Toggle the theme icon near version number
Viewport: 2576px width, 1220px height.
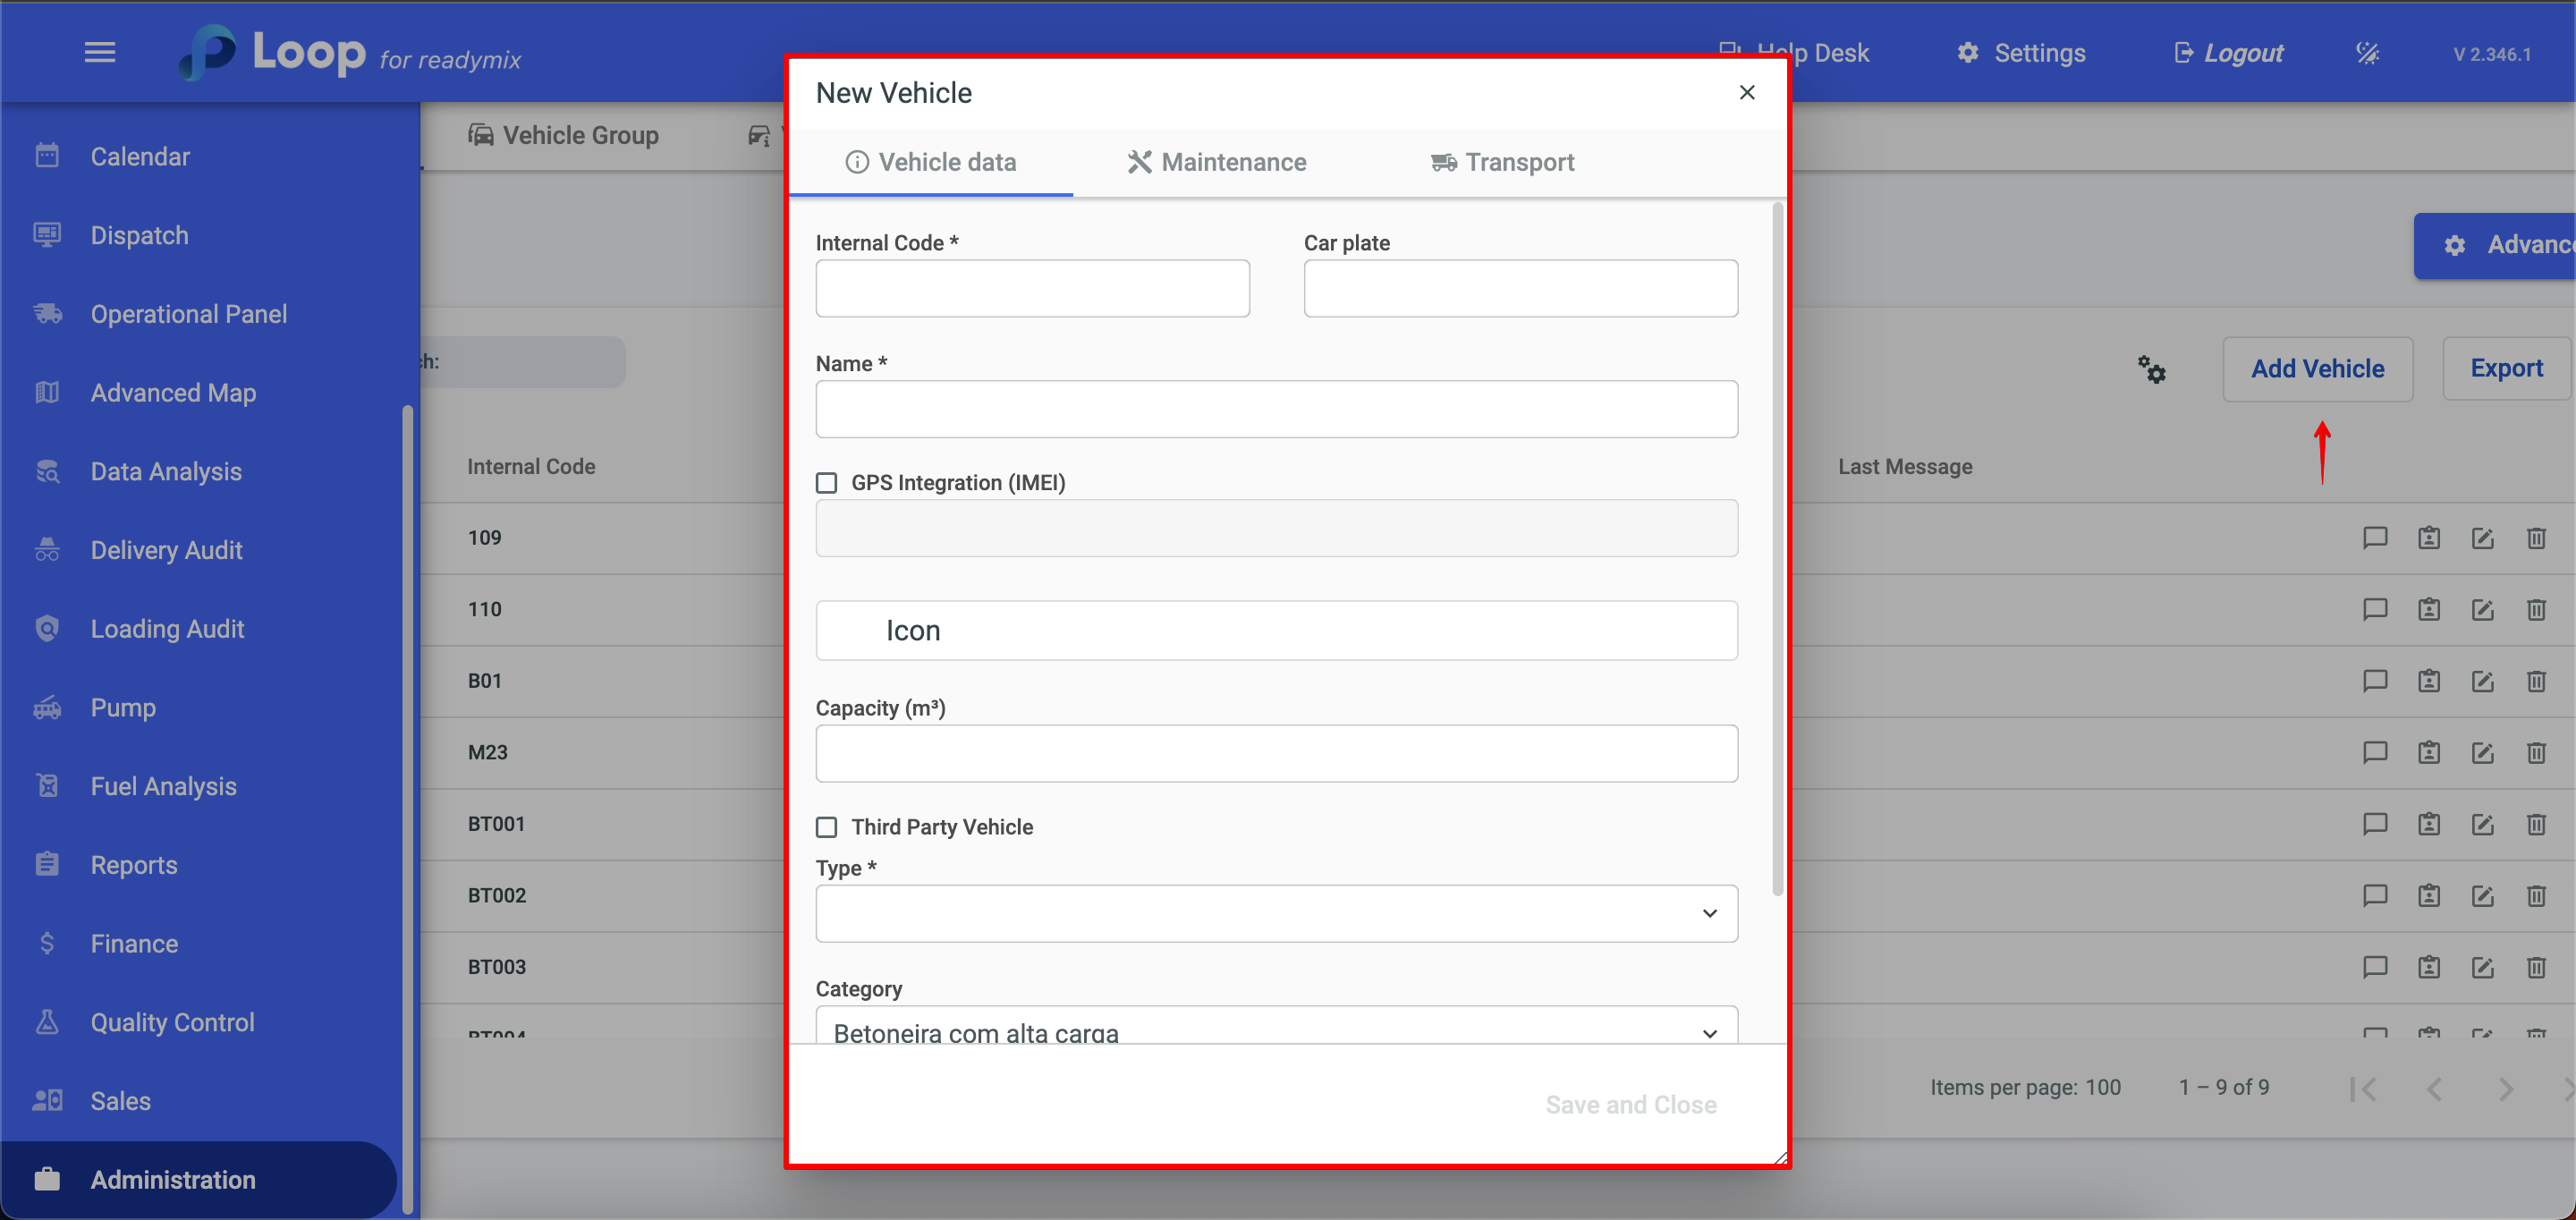tap(2367, 53)
